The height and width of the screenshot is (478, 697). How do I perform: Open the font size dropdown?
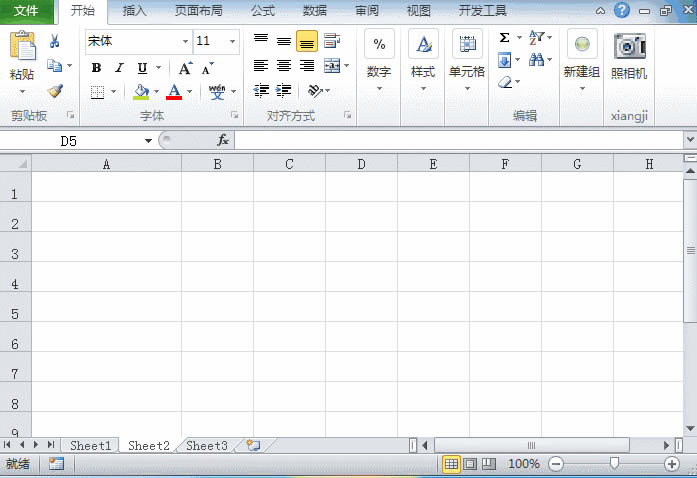click(x=233, y=42)
